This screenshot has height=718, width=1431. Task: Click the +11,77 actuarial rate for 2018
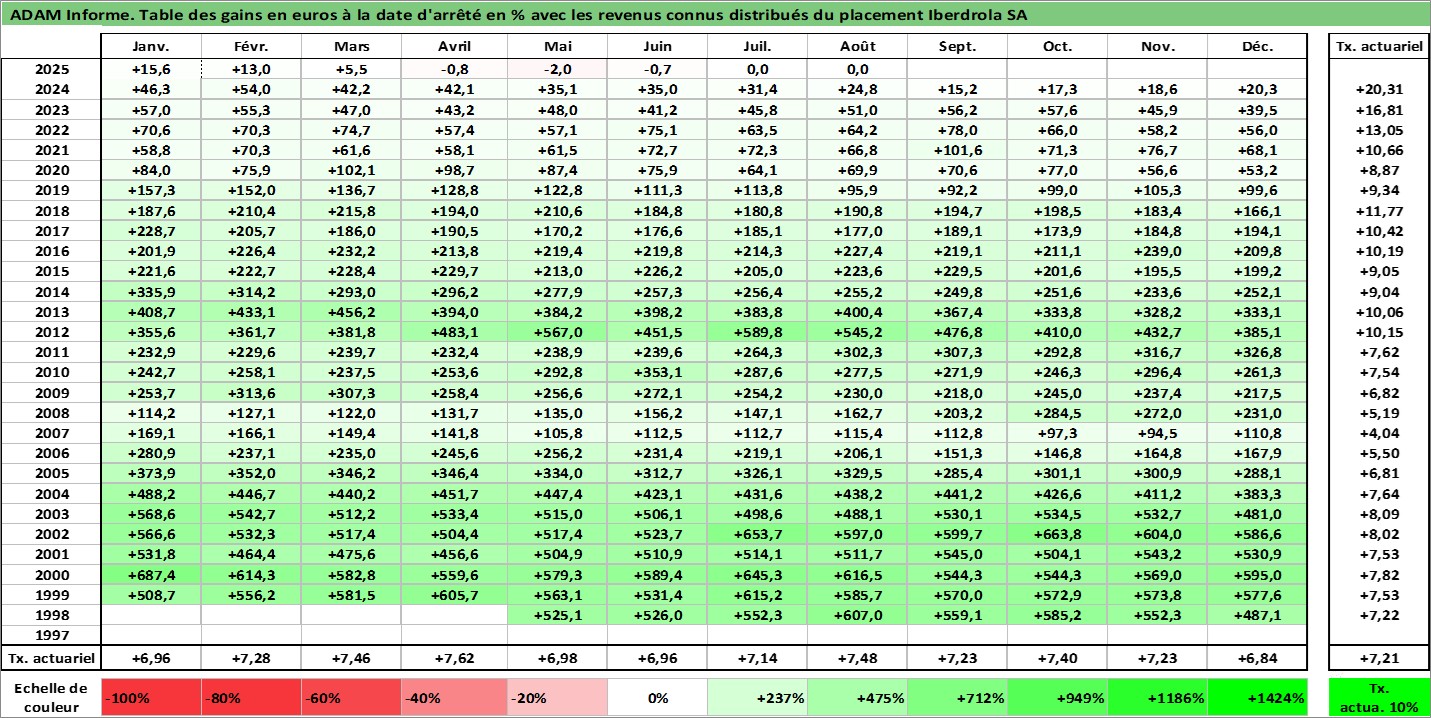[1378, 211]
